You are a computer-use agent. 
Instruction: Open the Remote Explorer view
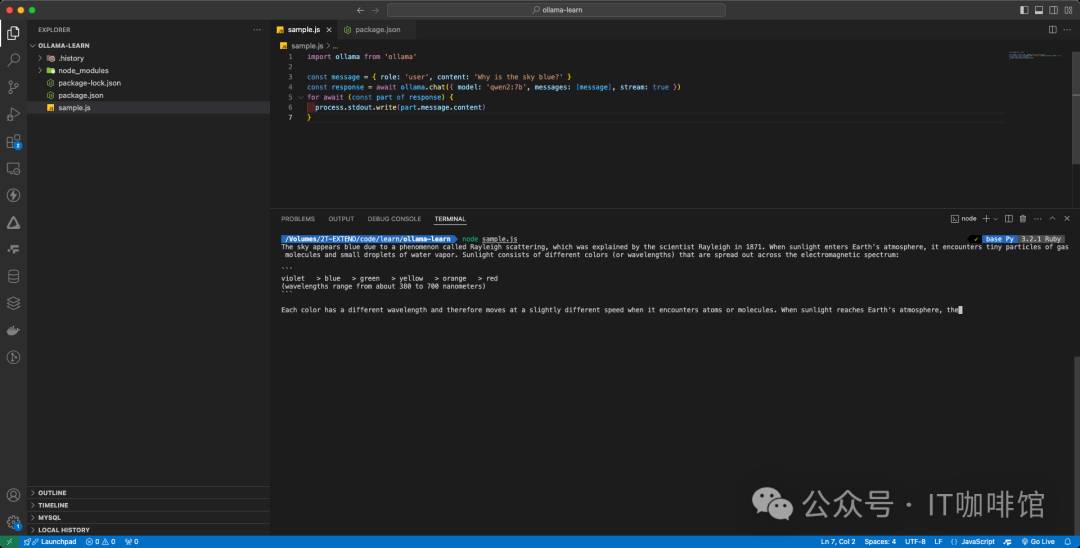pos(13,169)
